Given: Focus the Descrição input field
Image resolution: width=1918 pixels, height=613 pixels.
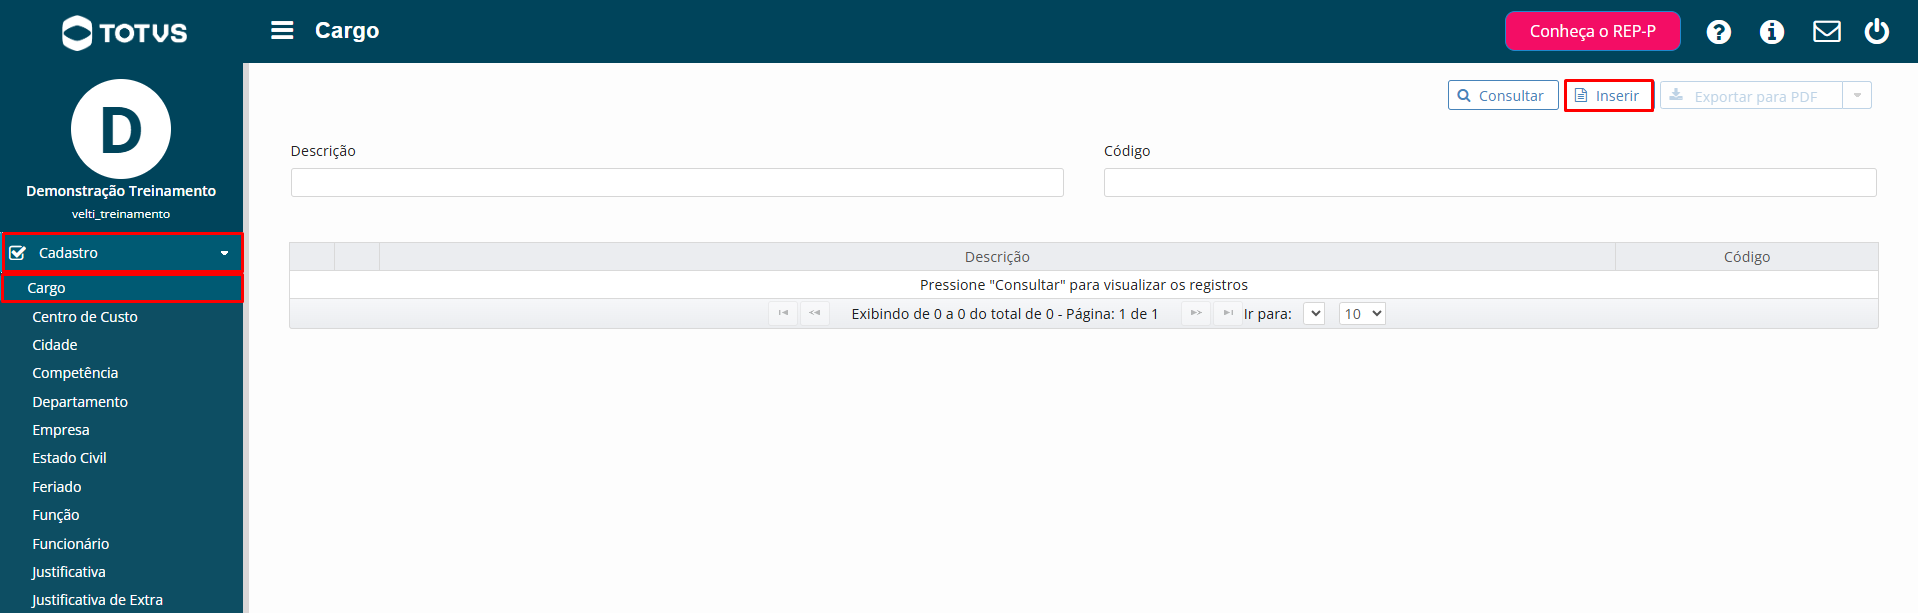Looking at the screenshot, I should pyautogui.click(x=677, y=182).
